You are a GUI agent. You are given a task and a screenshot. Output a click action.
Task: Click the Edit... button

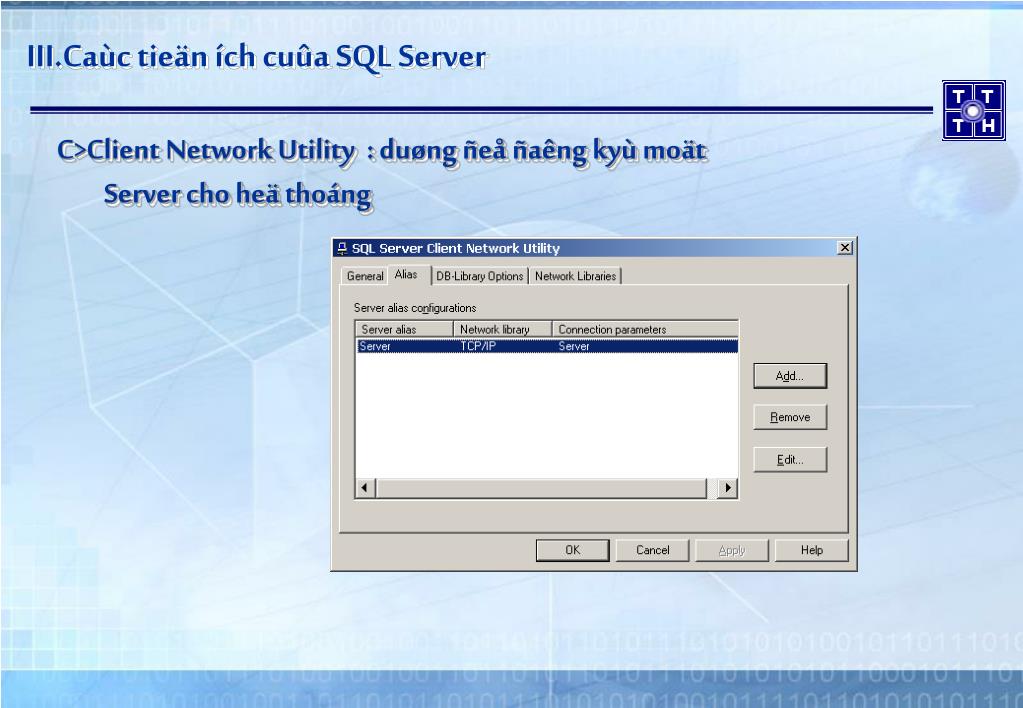point(790,459)
